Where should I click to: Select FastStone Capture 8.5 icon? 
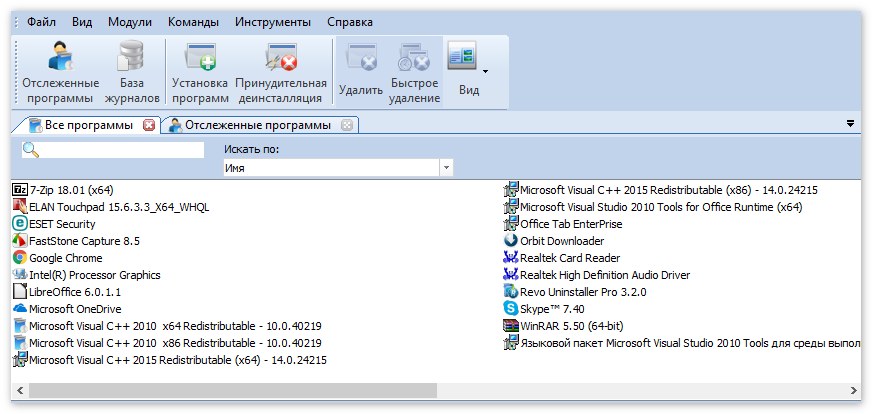[19, 241]
